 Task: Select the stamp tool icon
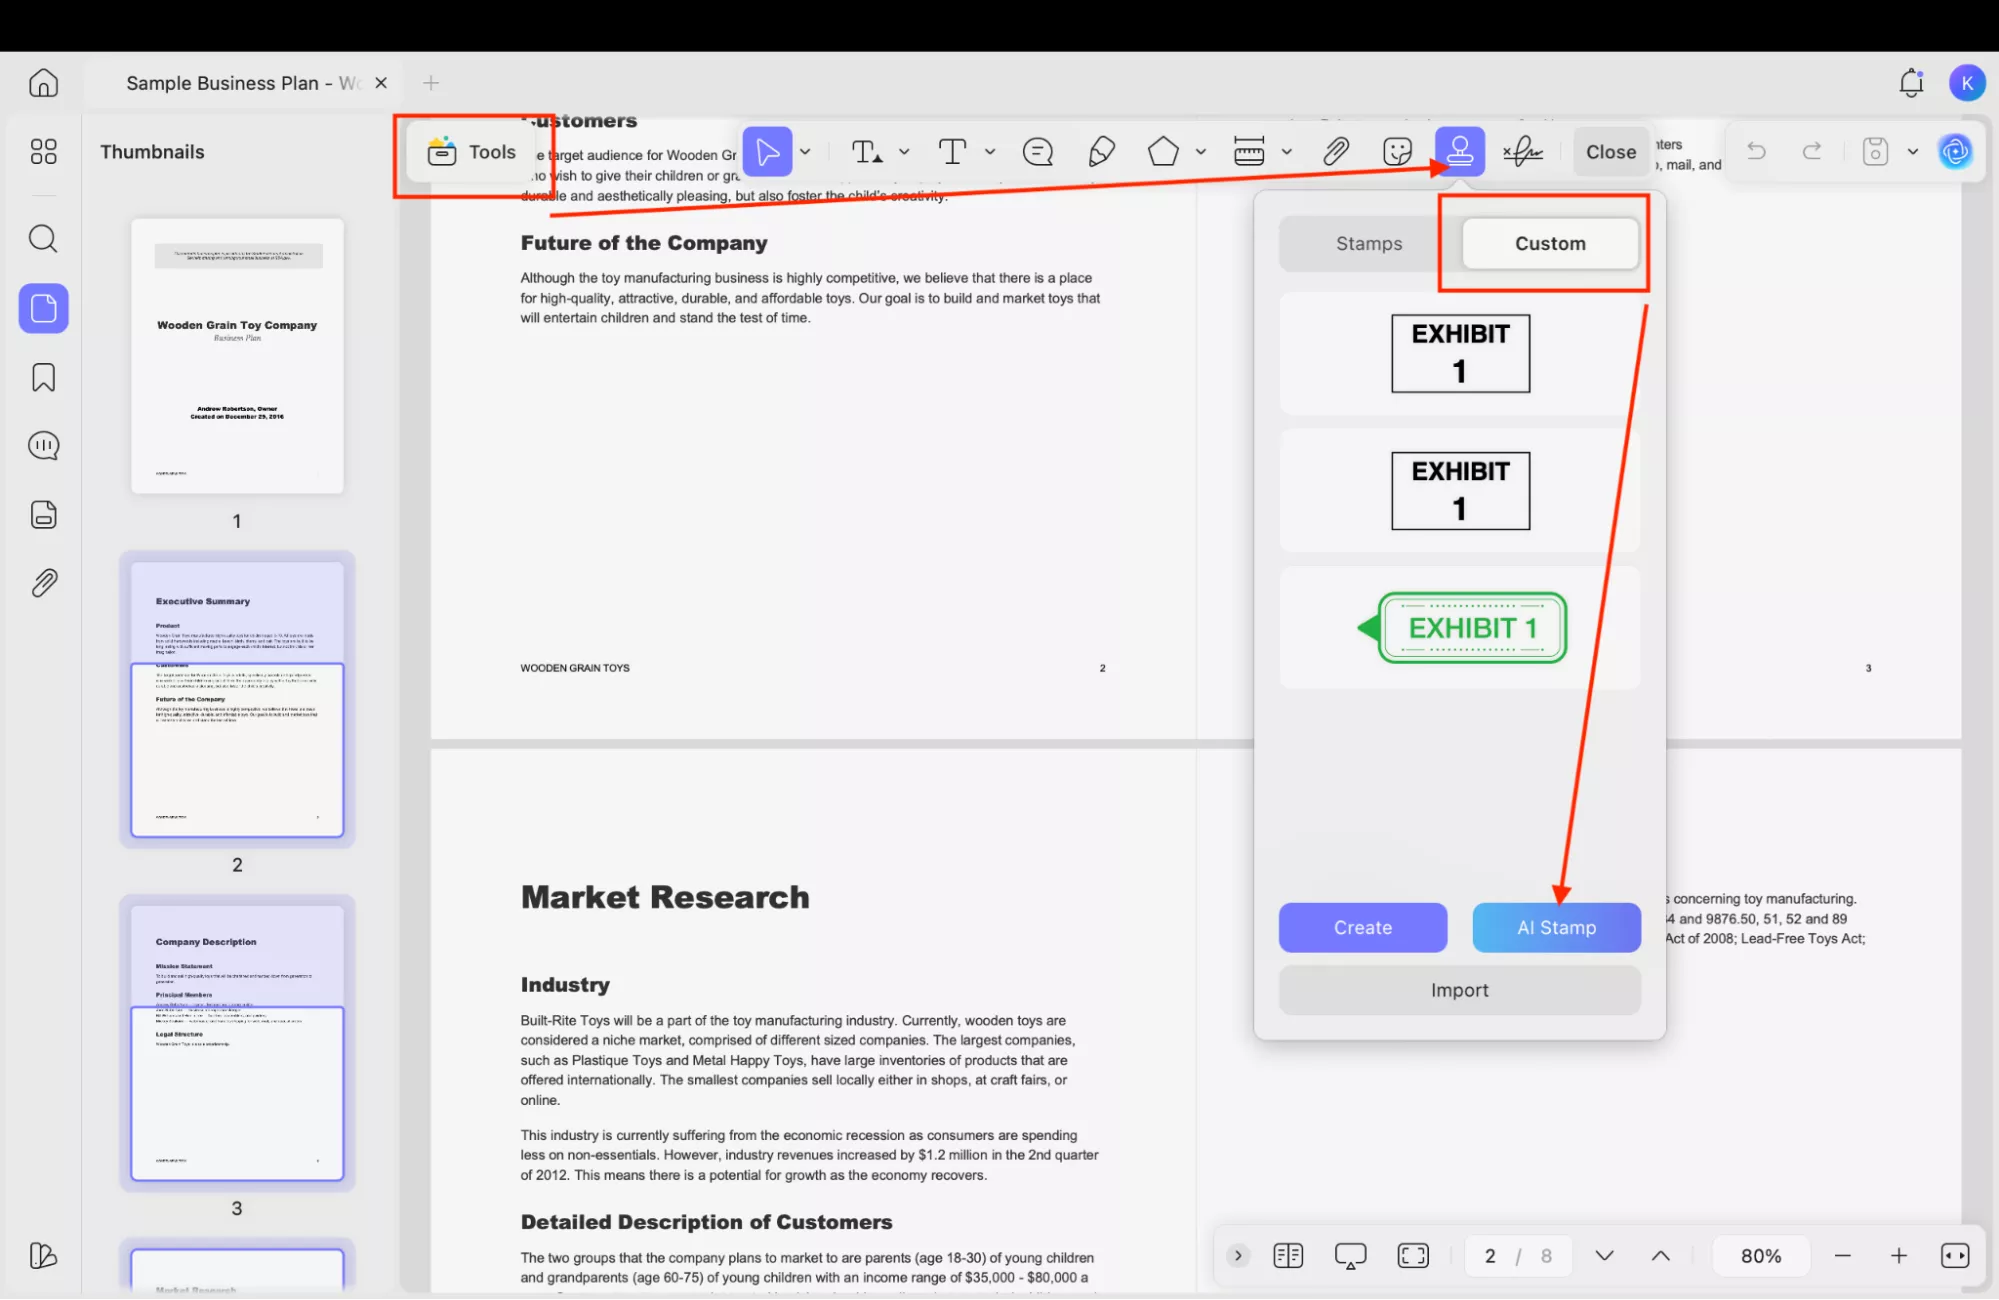point(1459,151)
